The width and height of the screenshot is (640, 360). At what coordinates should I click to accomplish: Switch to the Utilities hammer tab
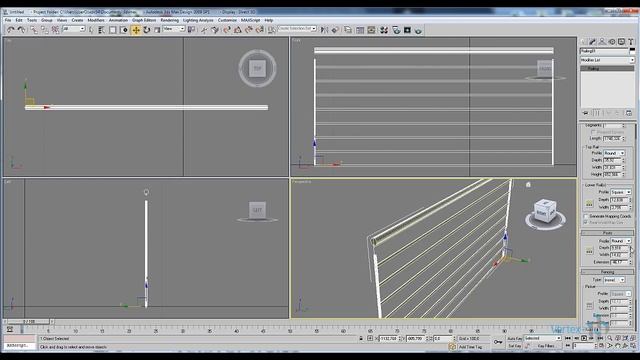coord(631,42)
